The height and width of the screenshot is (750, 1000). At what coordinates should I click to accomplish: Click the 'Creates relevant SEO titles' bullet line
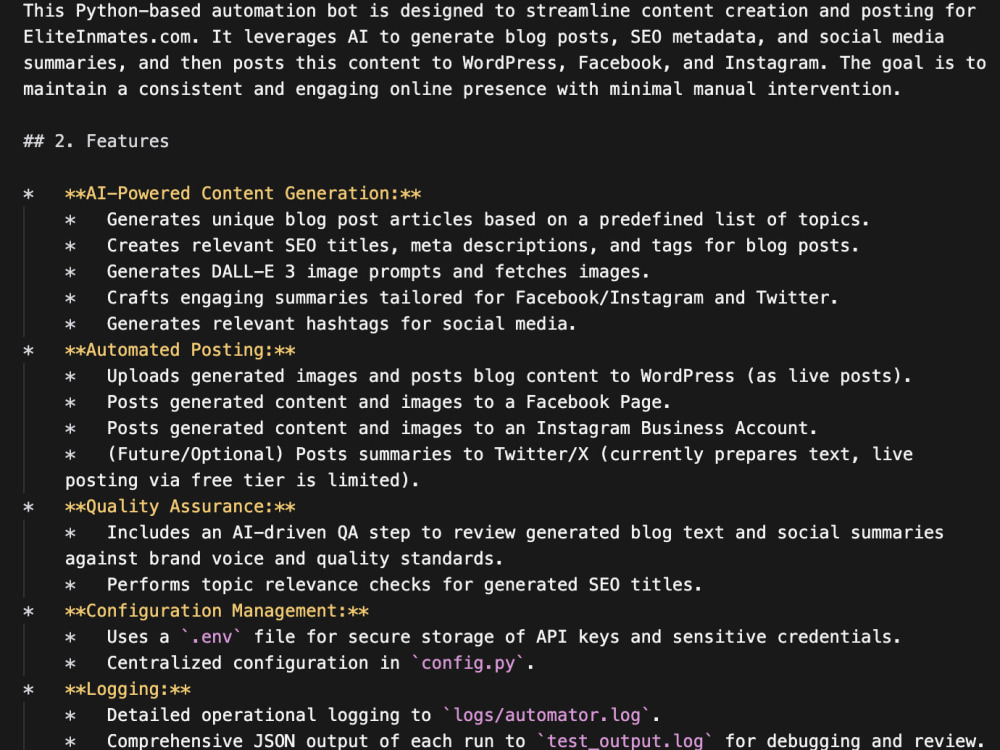coord(483,246)
